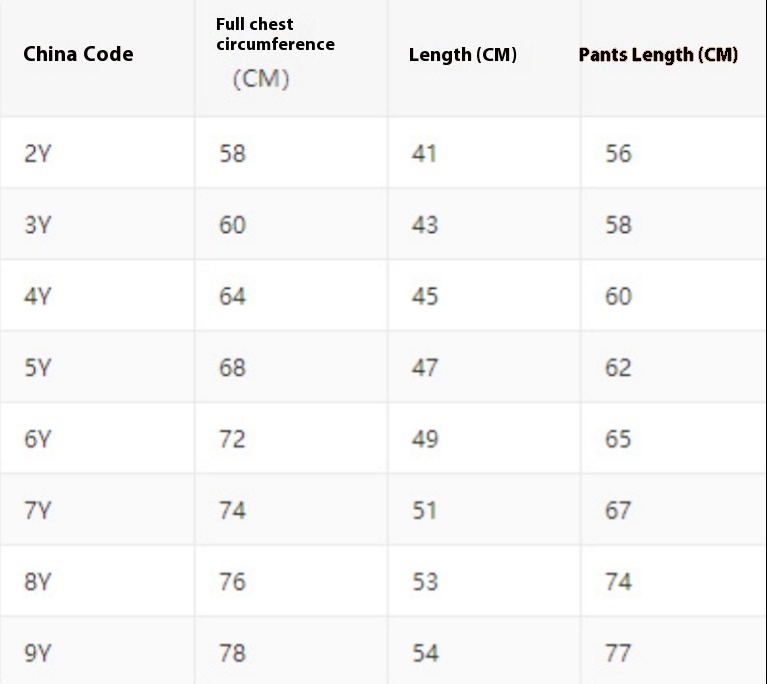Select the 2Y size row label

pyautogui.click(x=37, y=153)
